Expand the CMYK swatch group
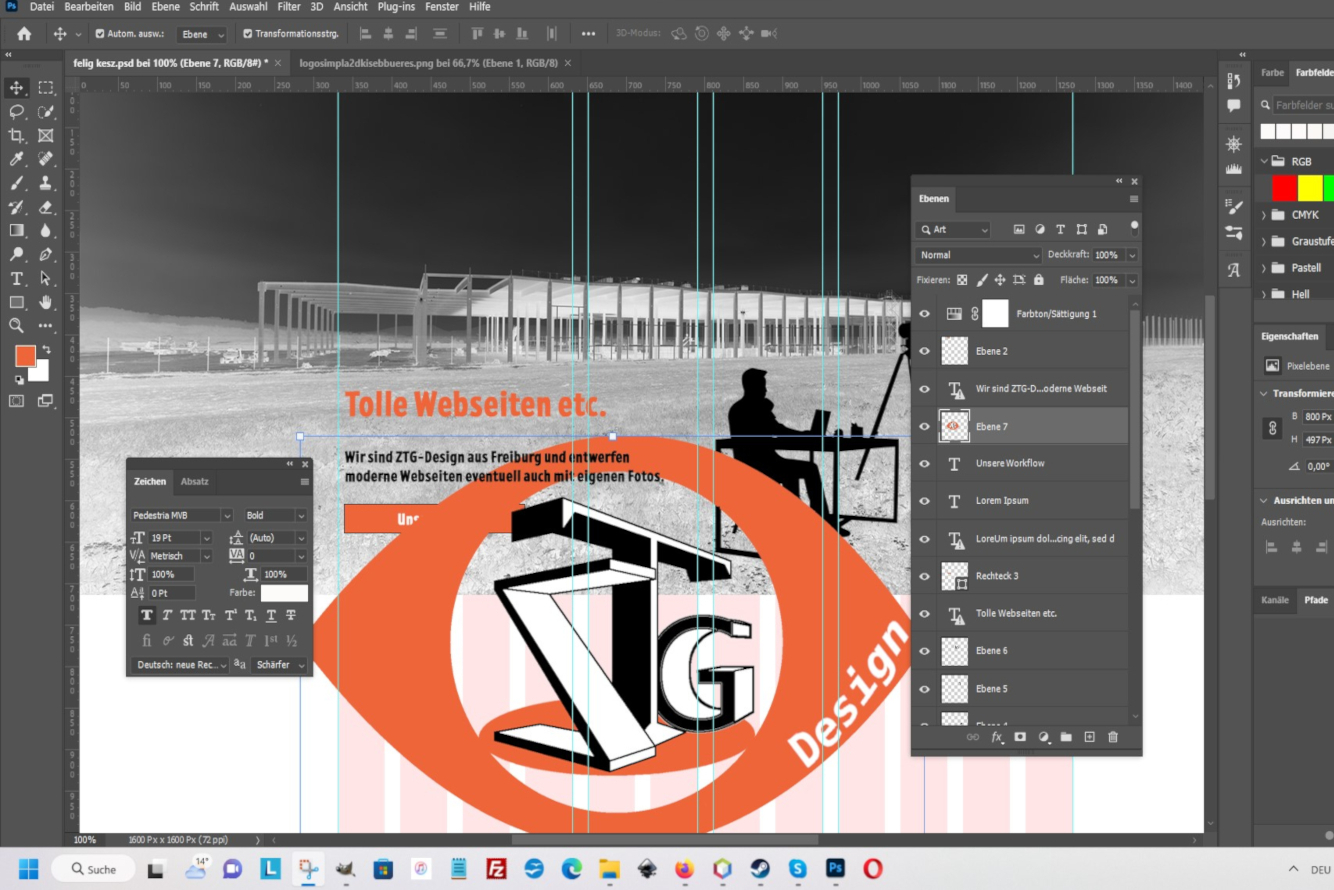Screen dimensions: 1334x890 [x=1264, y=215]
